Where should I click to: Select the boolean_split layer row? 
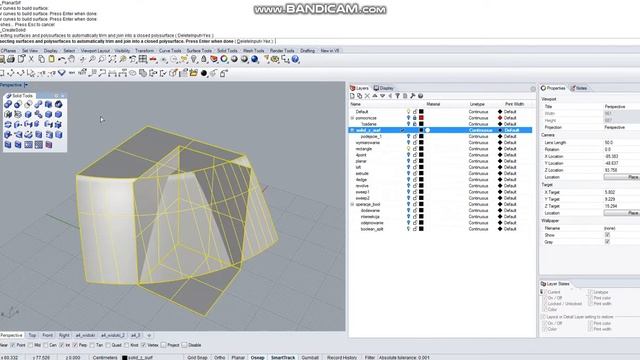click(441, 229)
